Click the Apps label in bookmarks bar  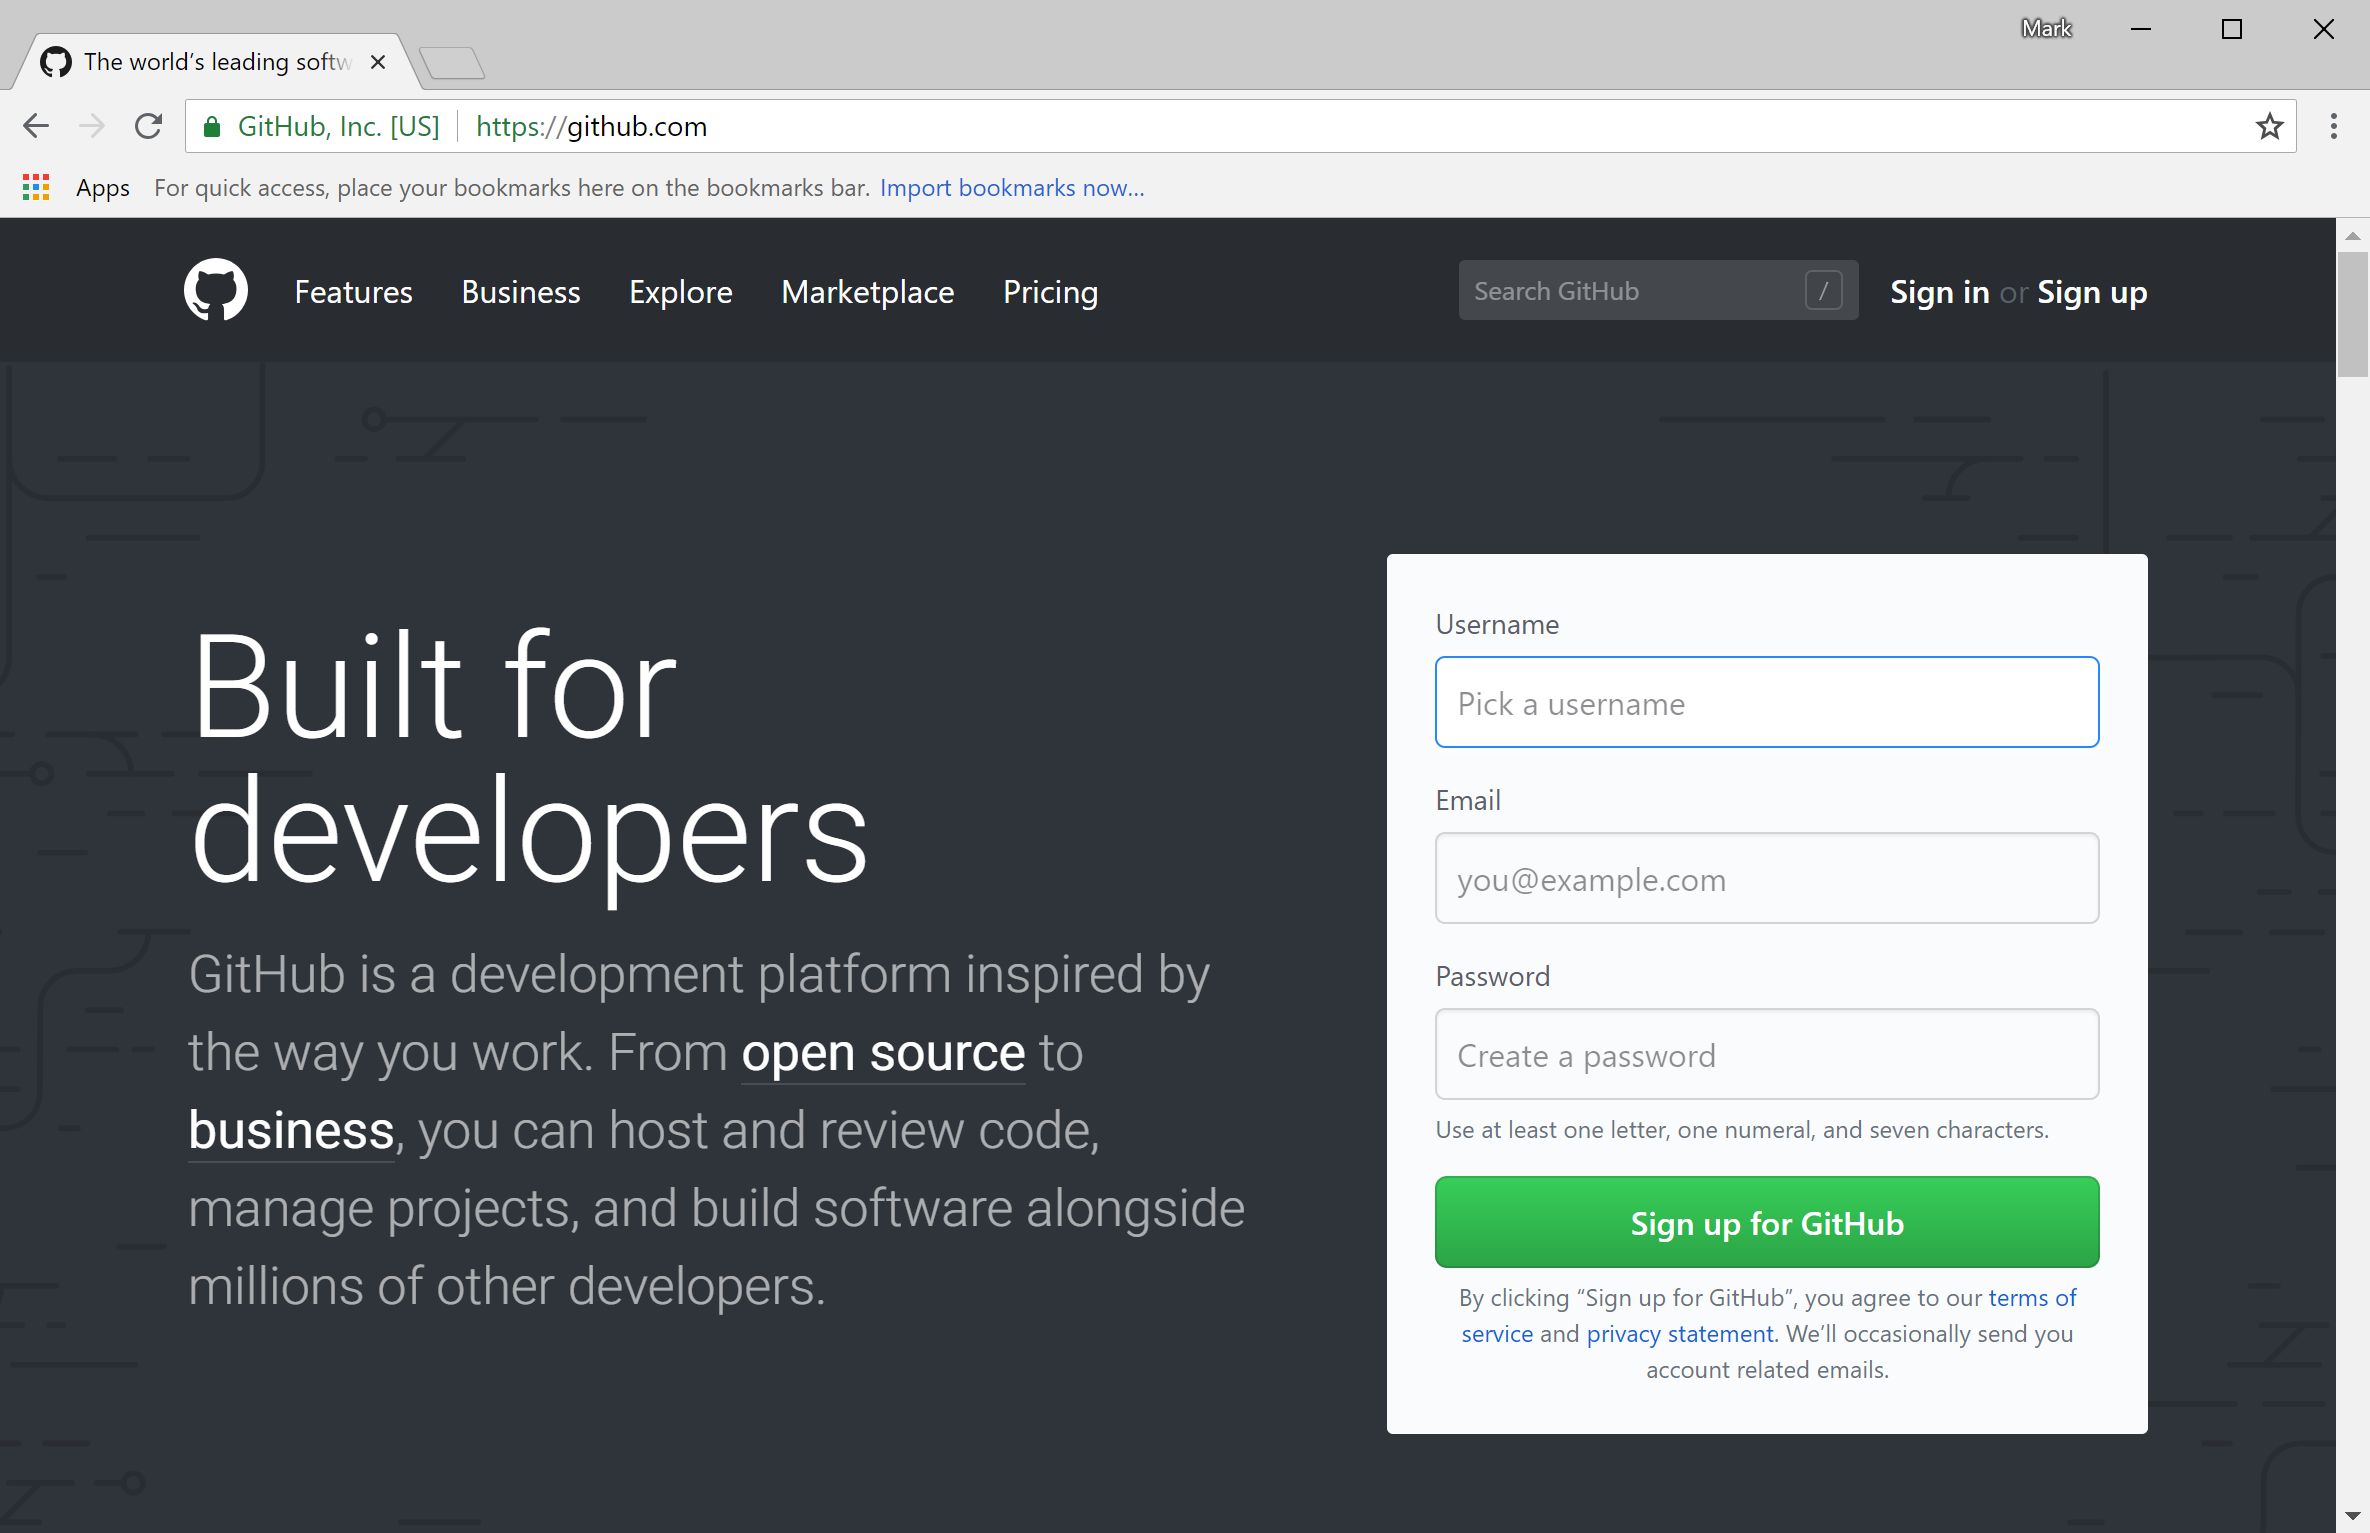[103, 188]
